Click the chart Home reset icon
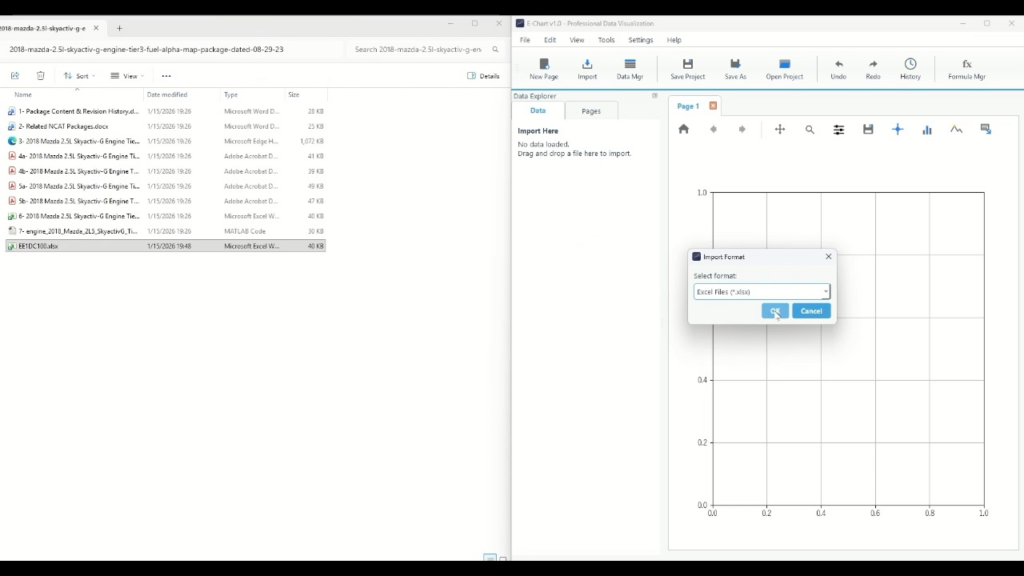 point(684,129)
